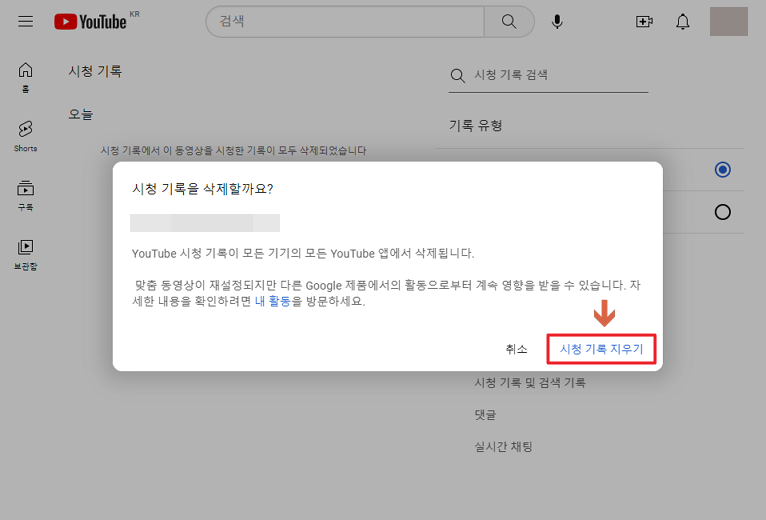Open the 내 활동 link
The width and height of the screenshot is (766, 520).
(x=273, y=301)
